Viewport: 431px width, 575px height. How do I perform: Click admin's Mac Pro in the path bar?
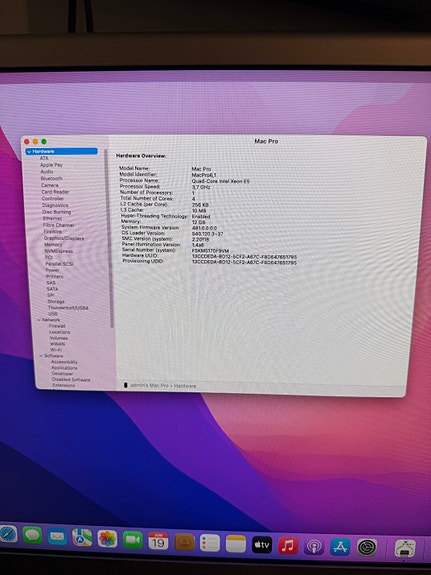[149, 386]
